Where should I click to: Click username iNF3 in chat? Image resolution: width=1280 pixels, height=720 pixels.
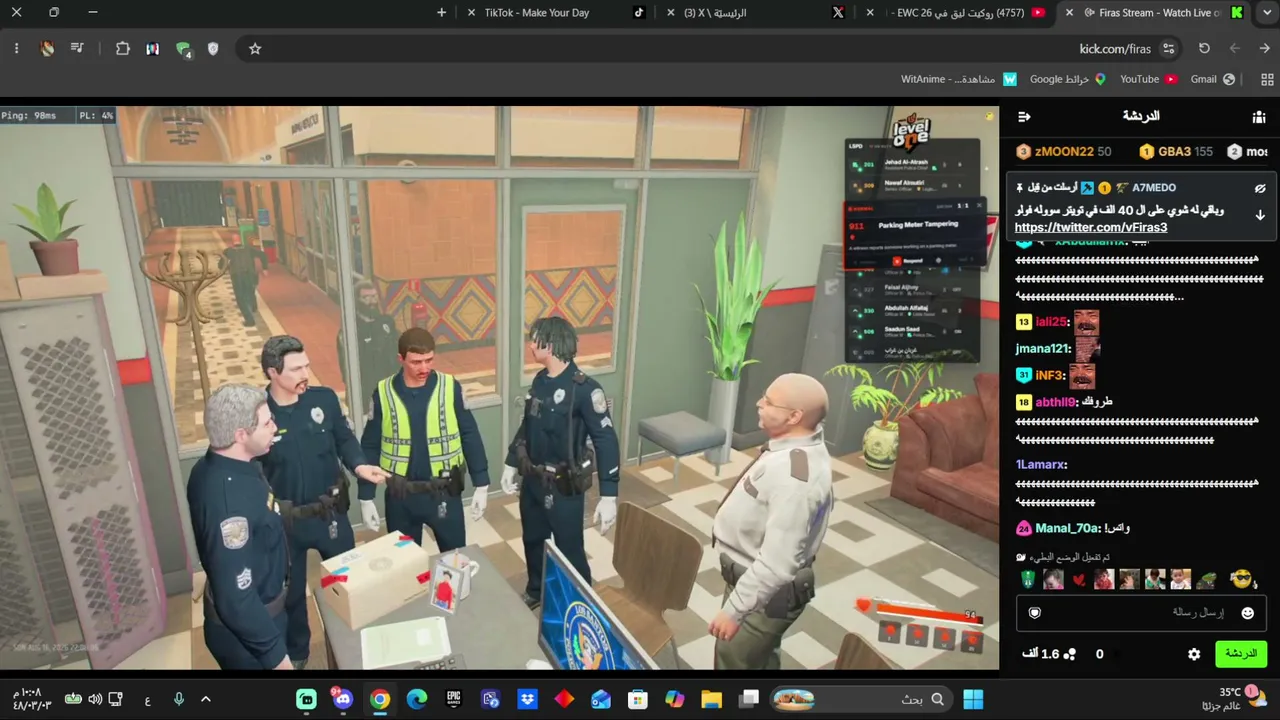click(x=1050, y=375)
